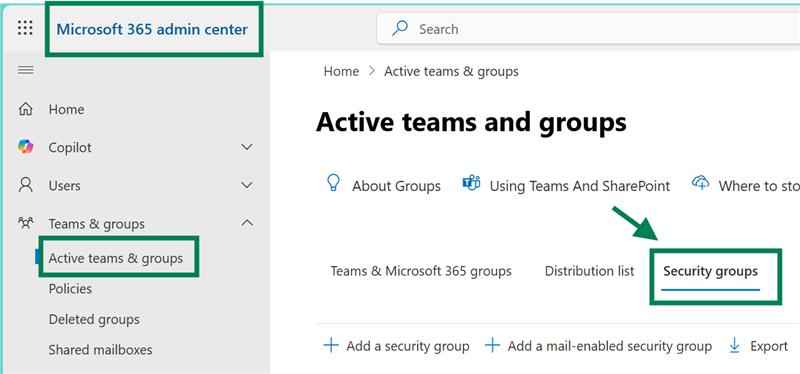Viewport: 800px width, 374px height.
Task: Click the search magnifier icon
Action: (x=400, y=29)
